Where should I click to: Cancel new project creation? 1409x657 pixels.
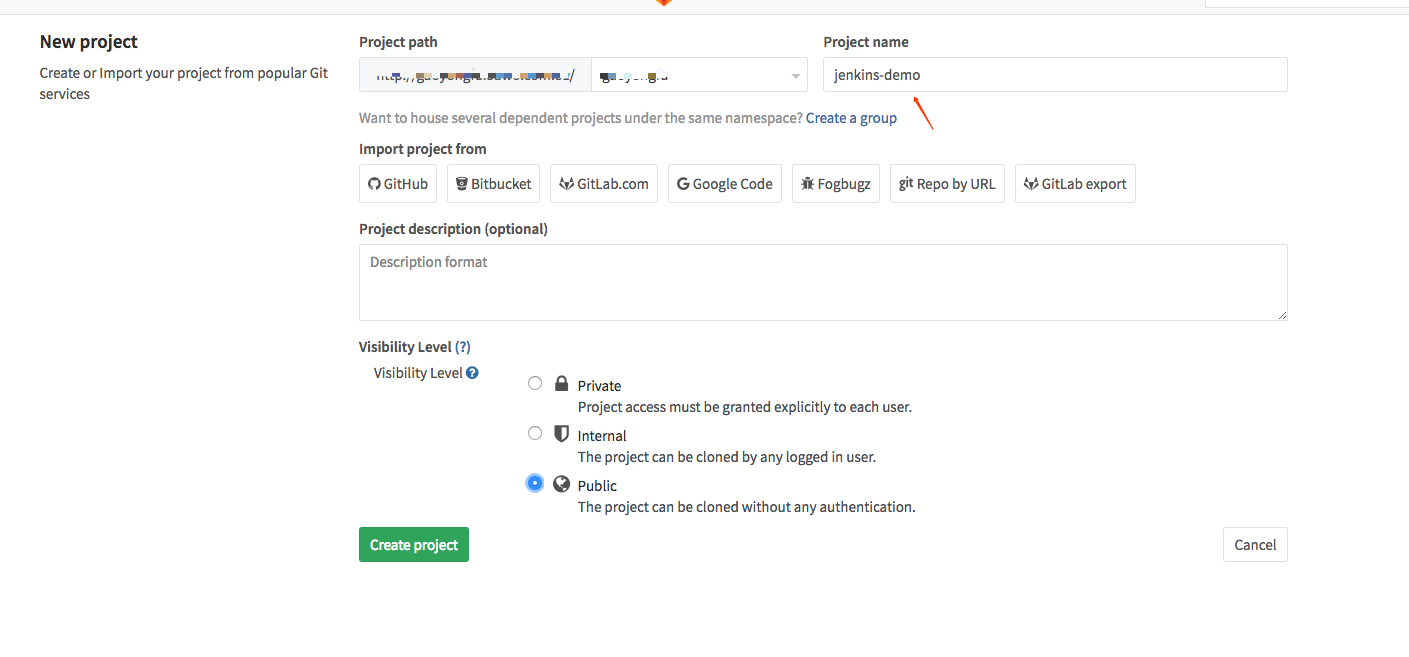[x=1255, y=545]
